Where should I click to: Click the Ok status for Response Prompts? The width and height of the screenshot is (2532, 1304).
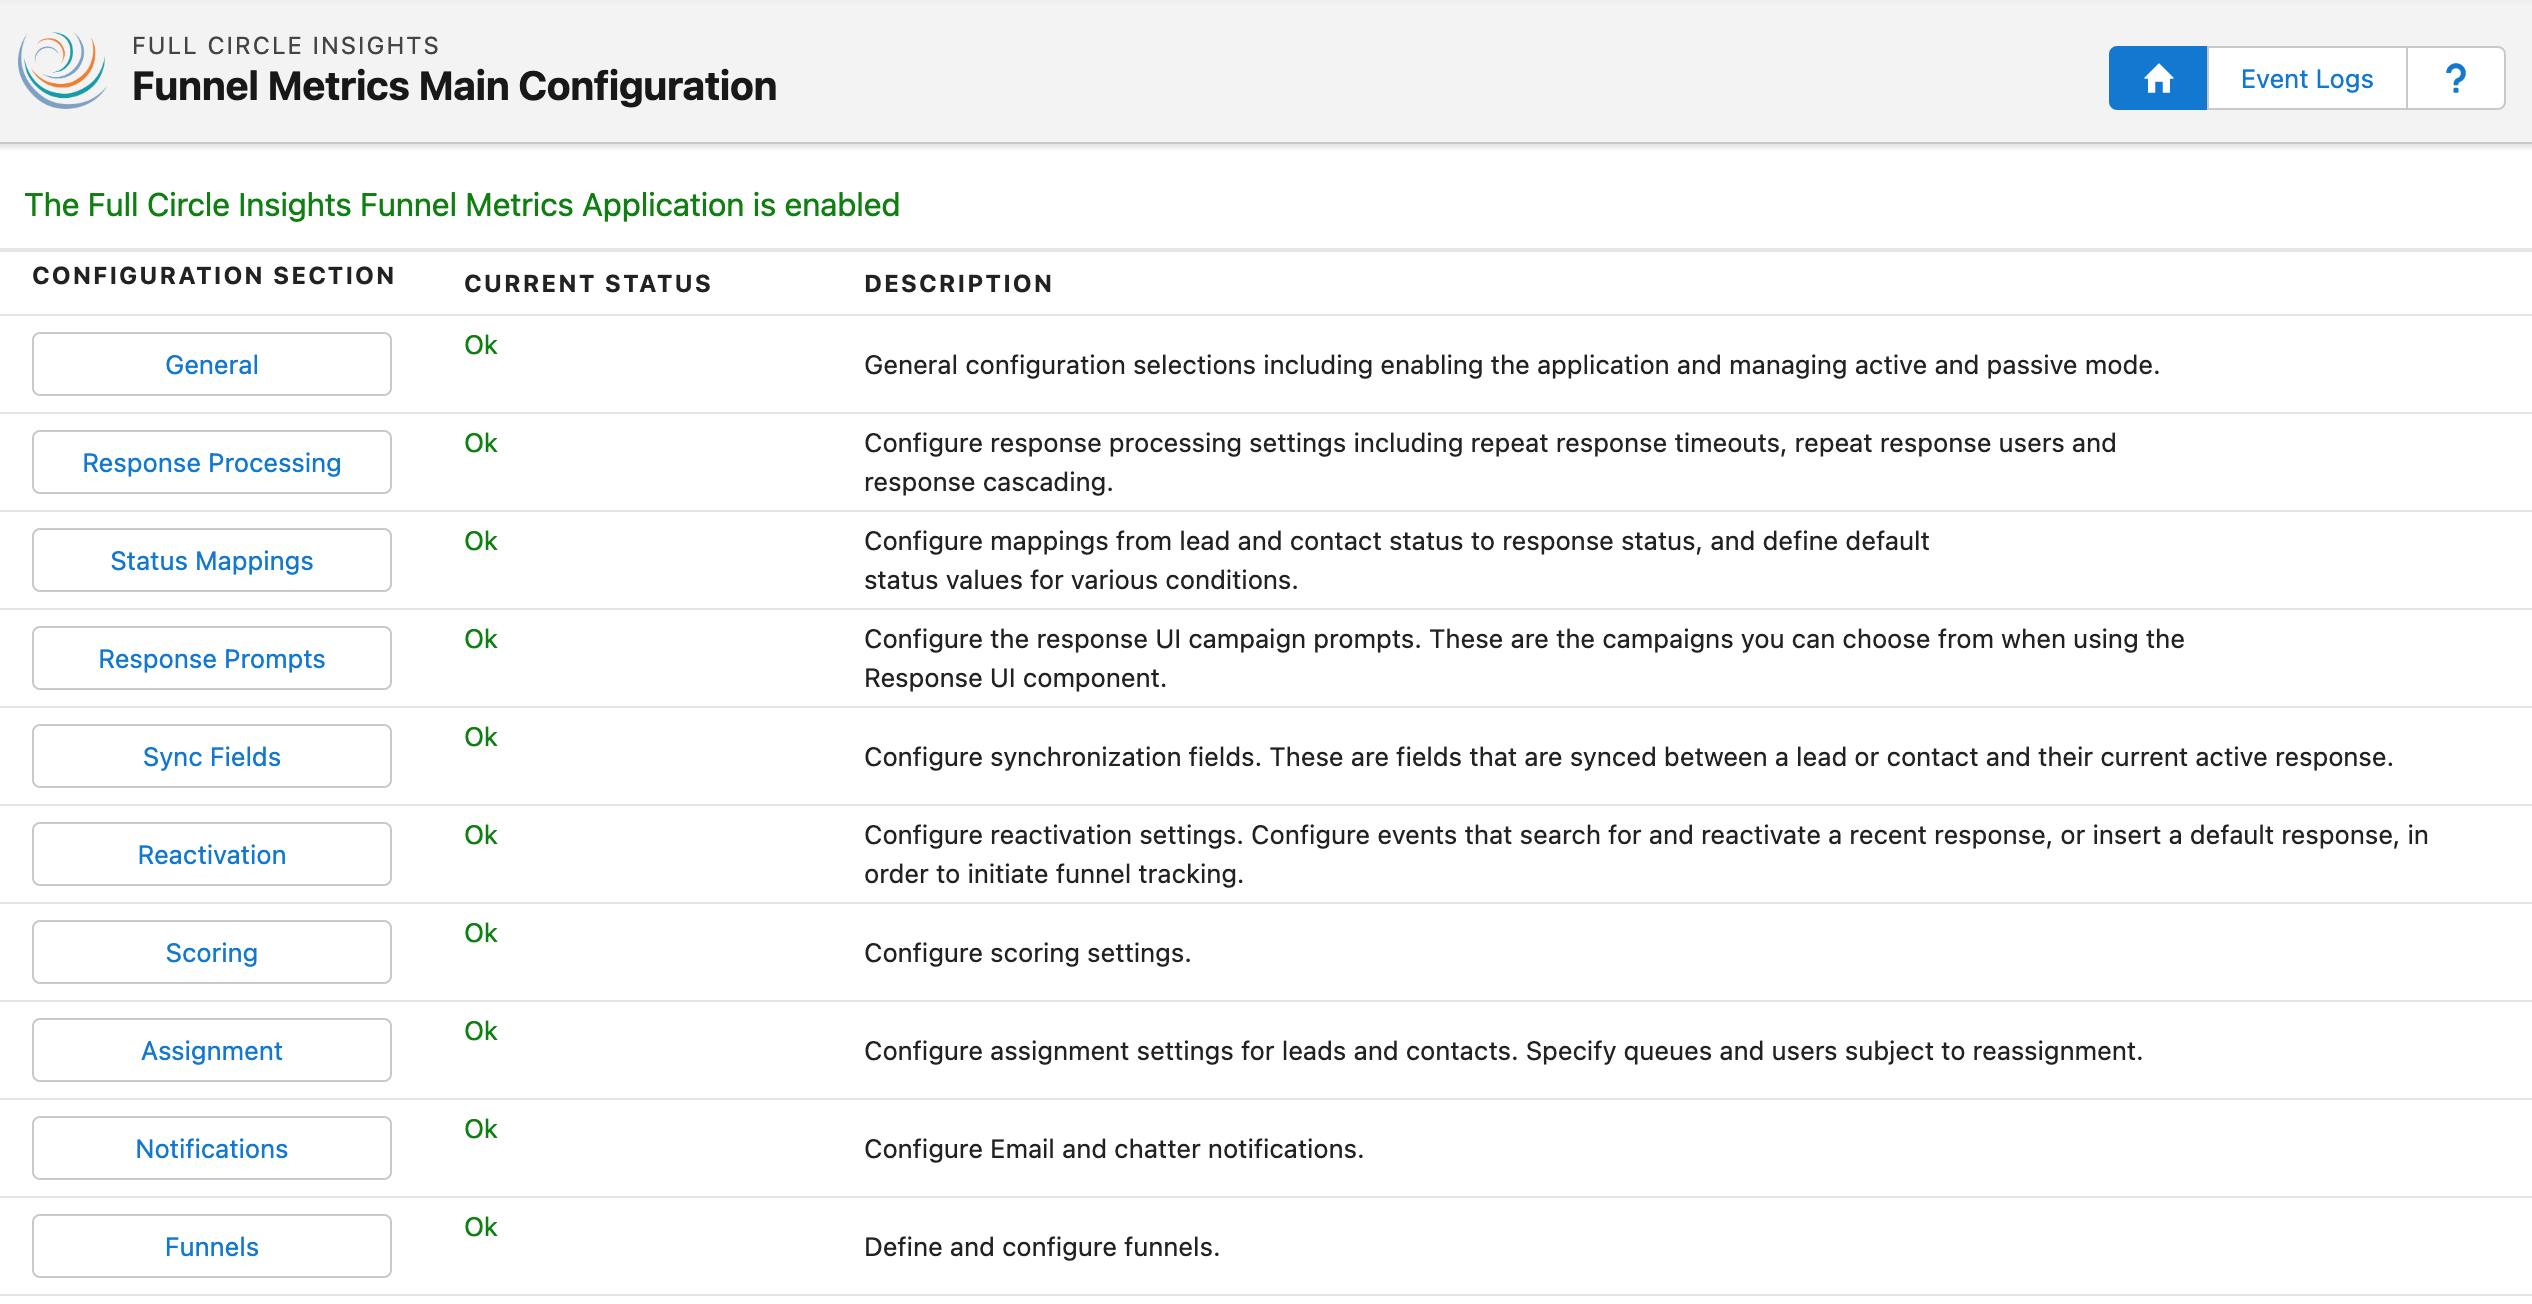coord(481,639)
